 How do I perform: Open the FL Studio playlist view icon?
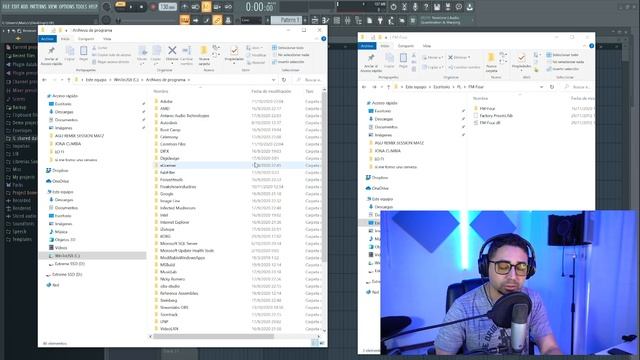pos(315,20)
